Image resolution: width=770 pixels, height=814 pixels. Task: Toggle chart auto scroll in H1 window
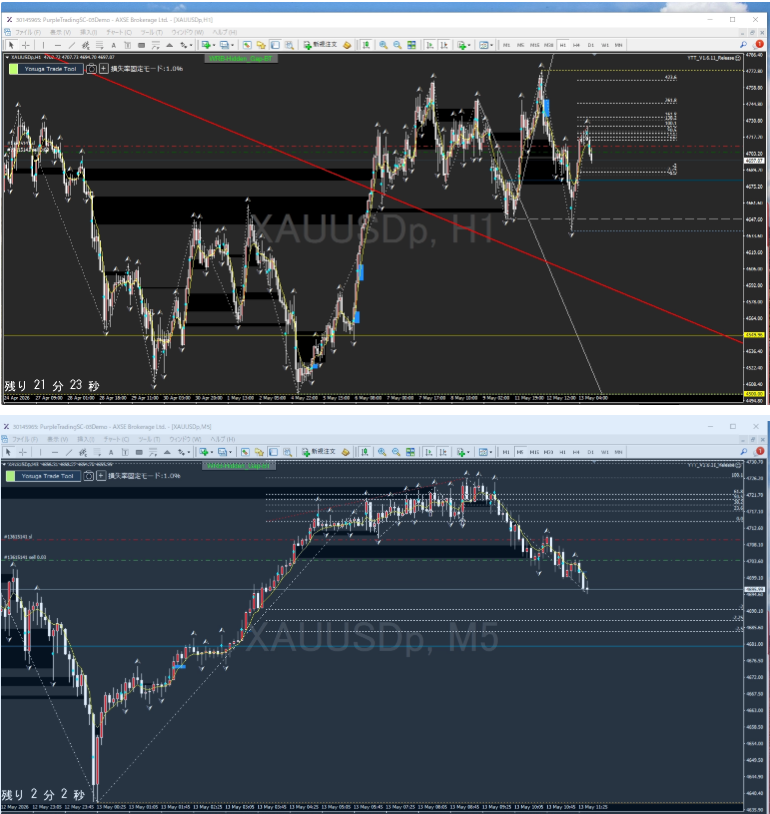coord(429,45)
